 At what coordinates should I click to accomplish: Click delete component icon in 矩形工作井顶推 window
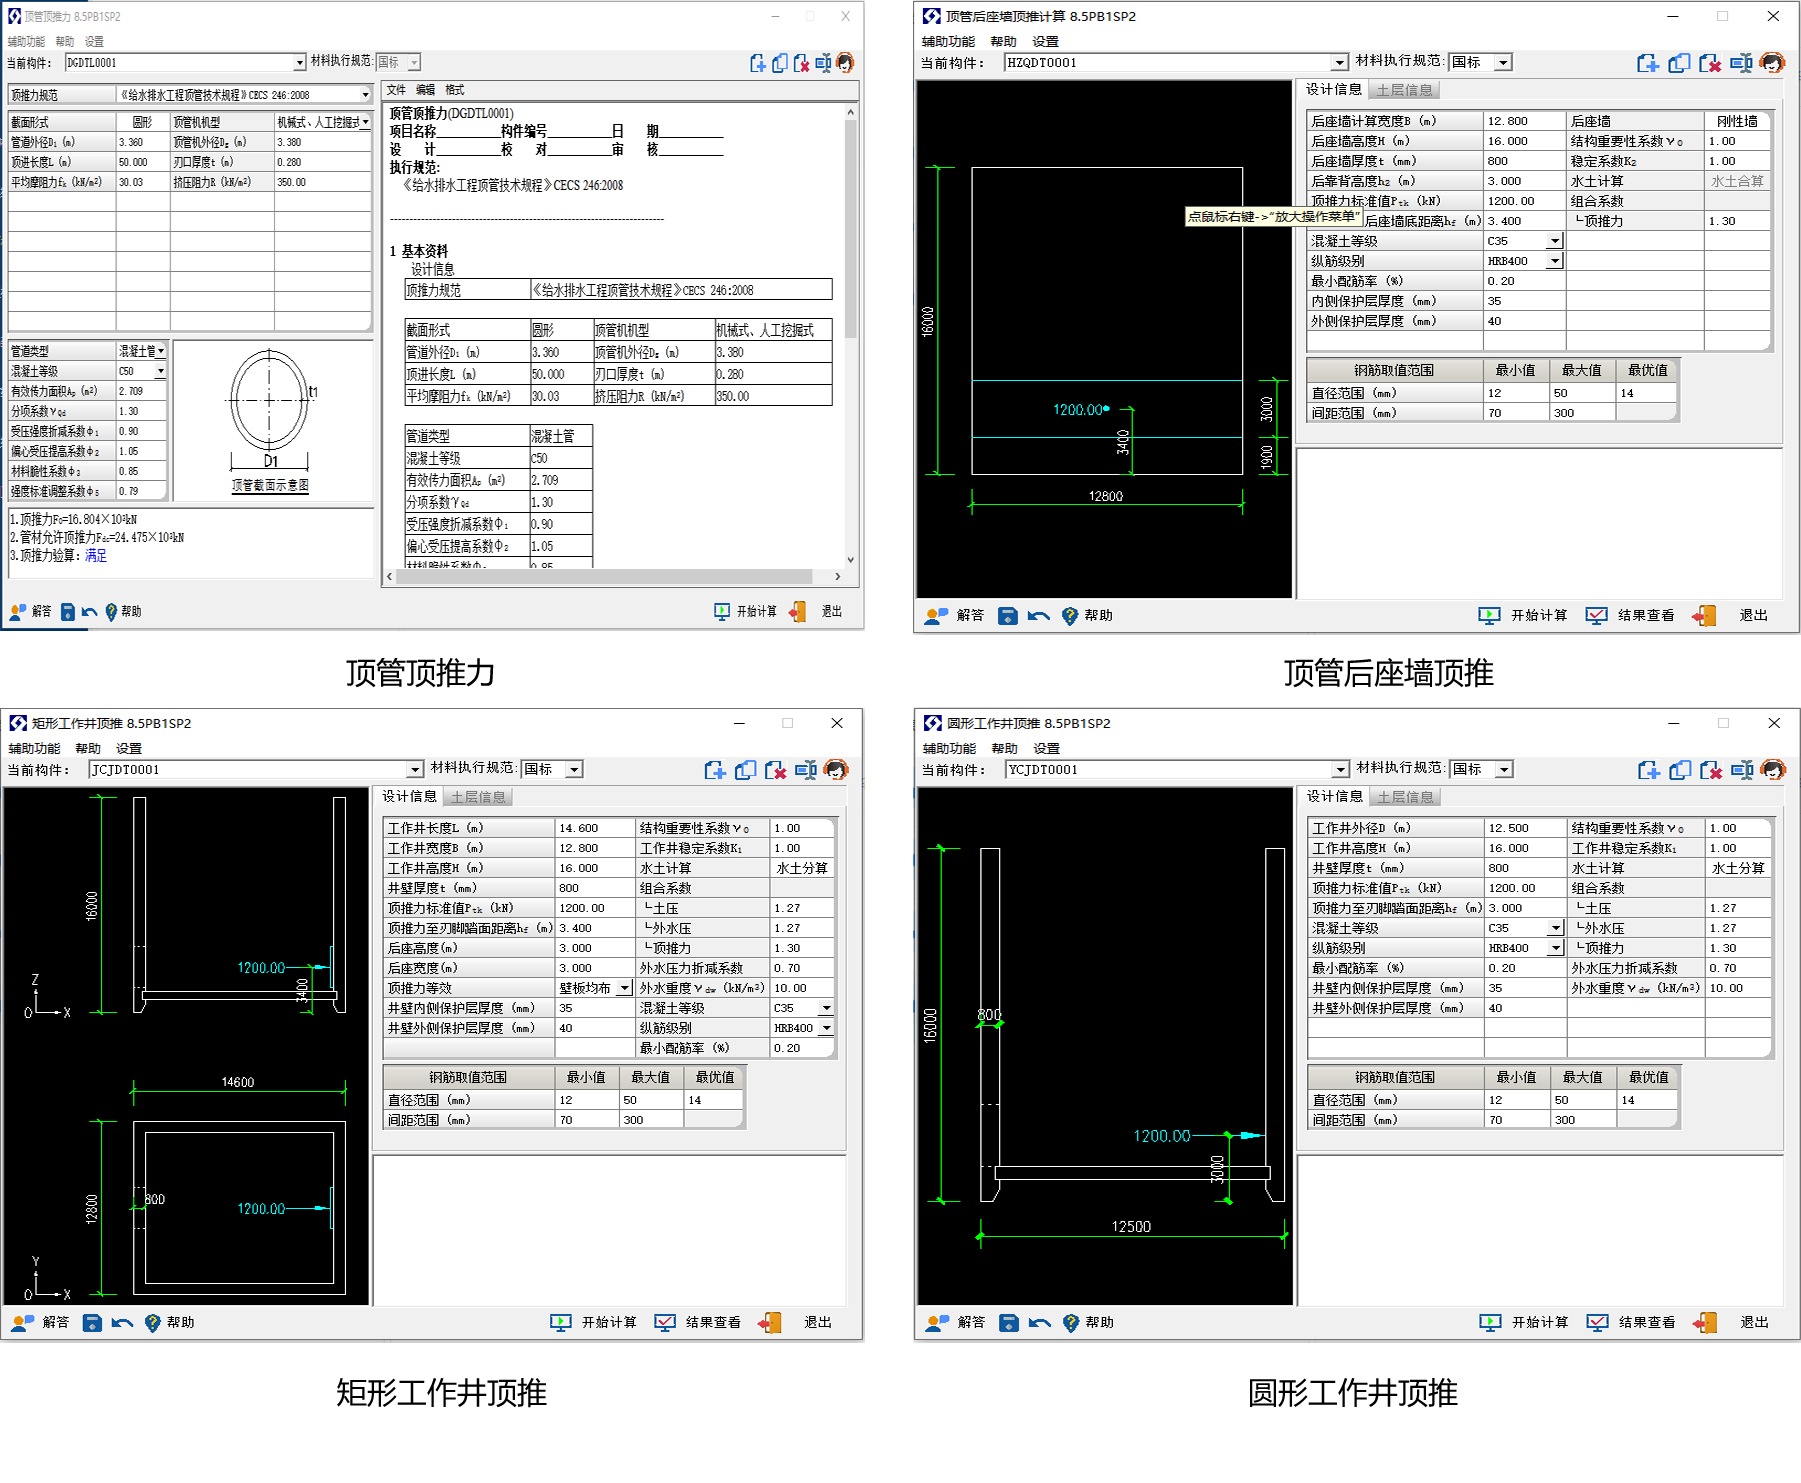775,770
